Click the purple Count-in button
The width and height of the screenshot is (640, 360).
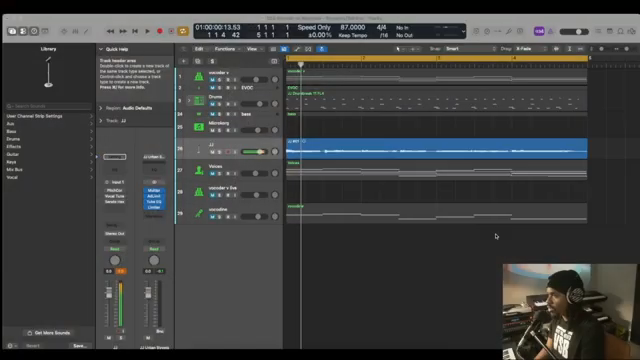[539, 31]
